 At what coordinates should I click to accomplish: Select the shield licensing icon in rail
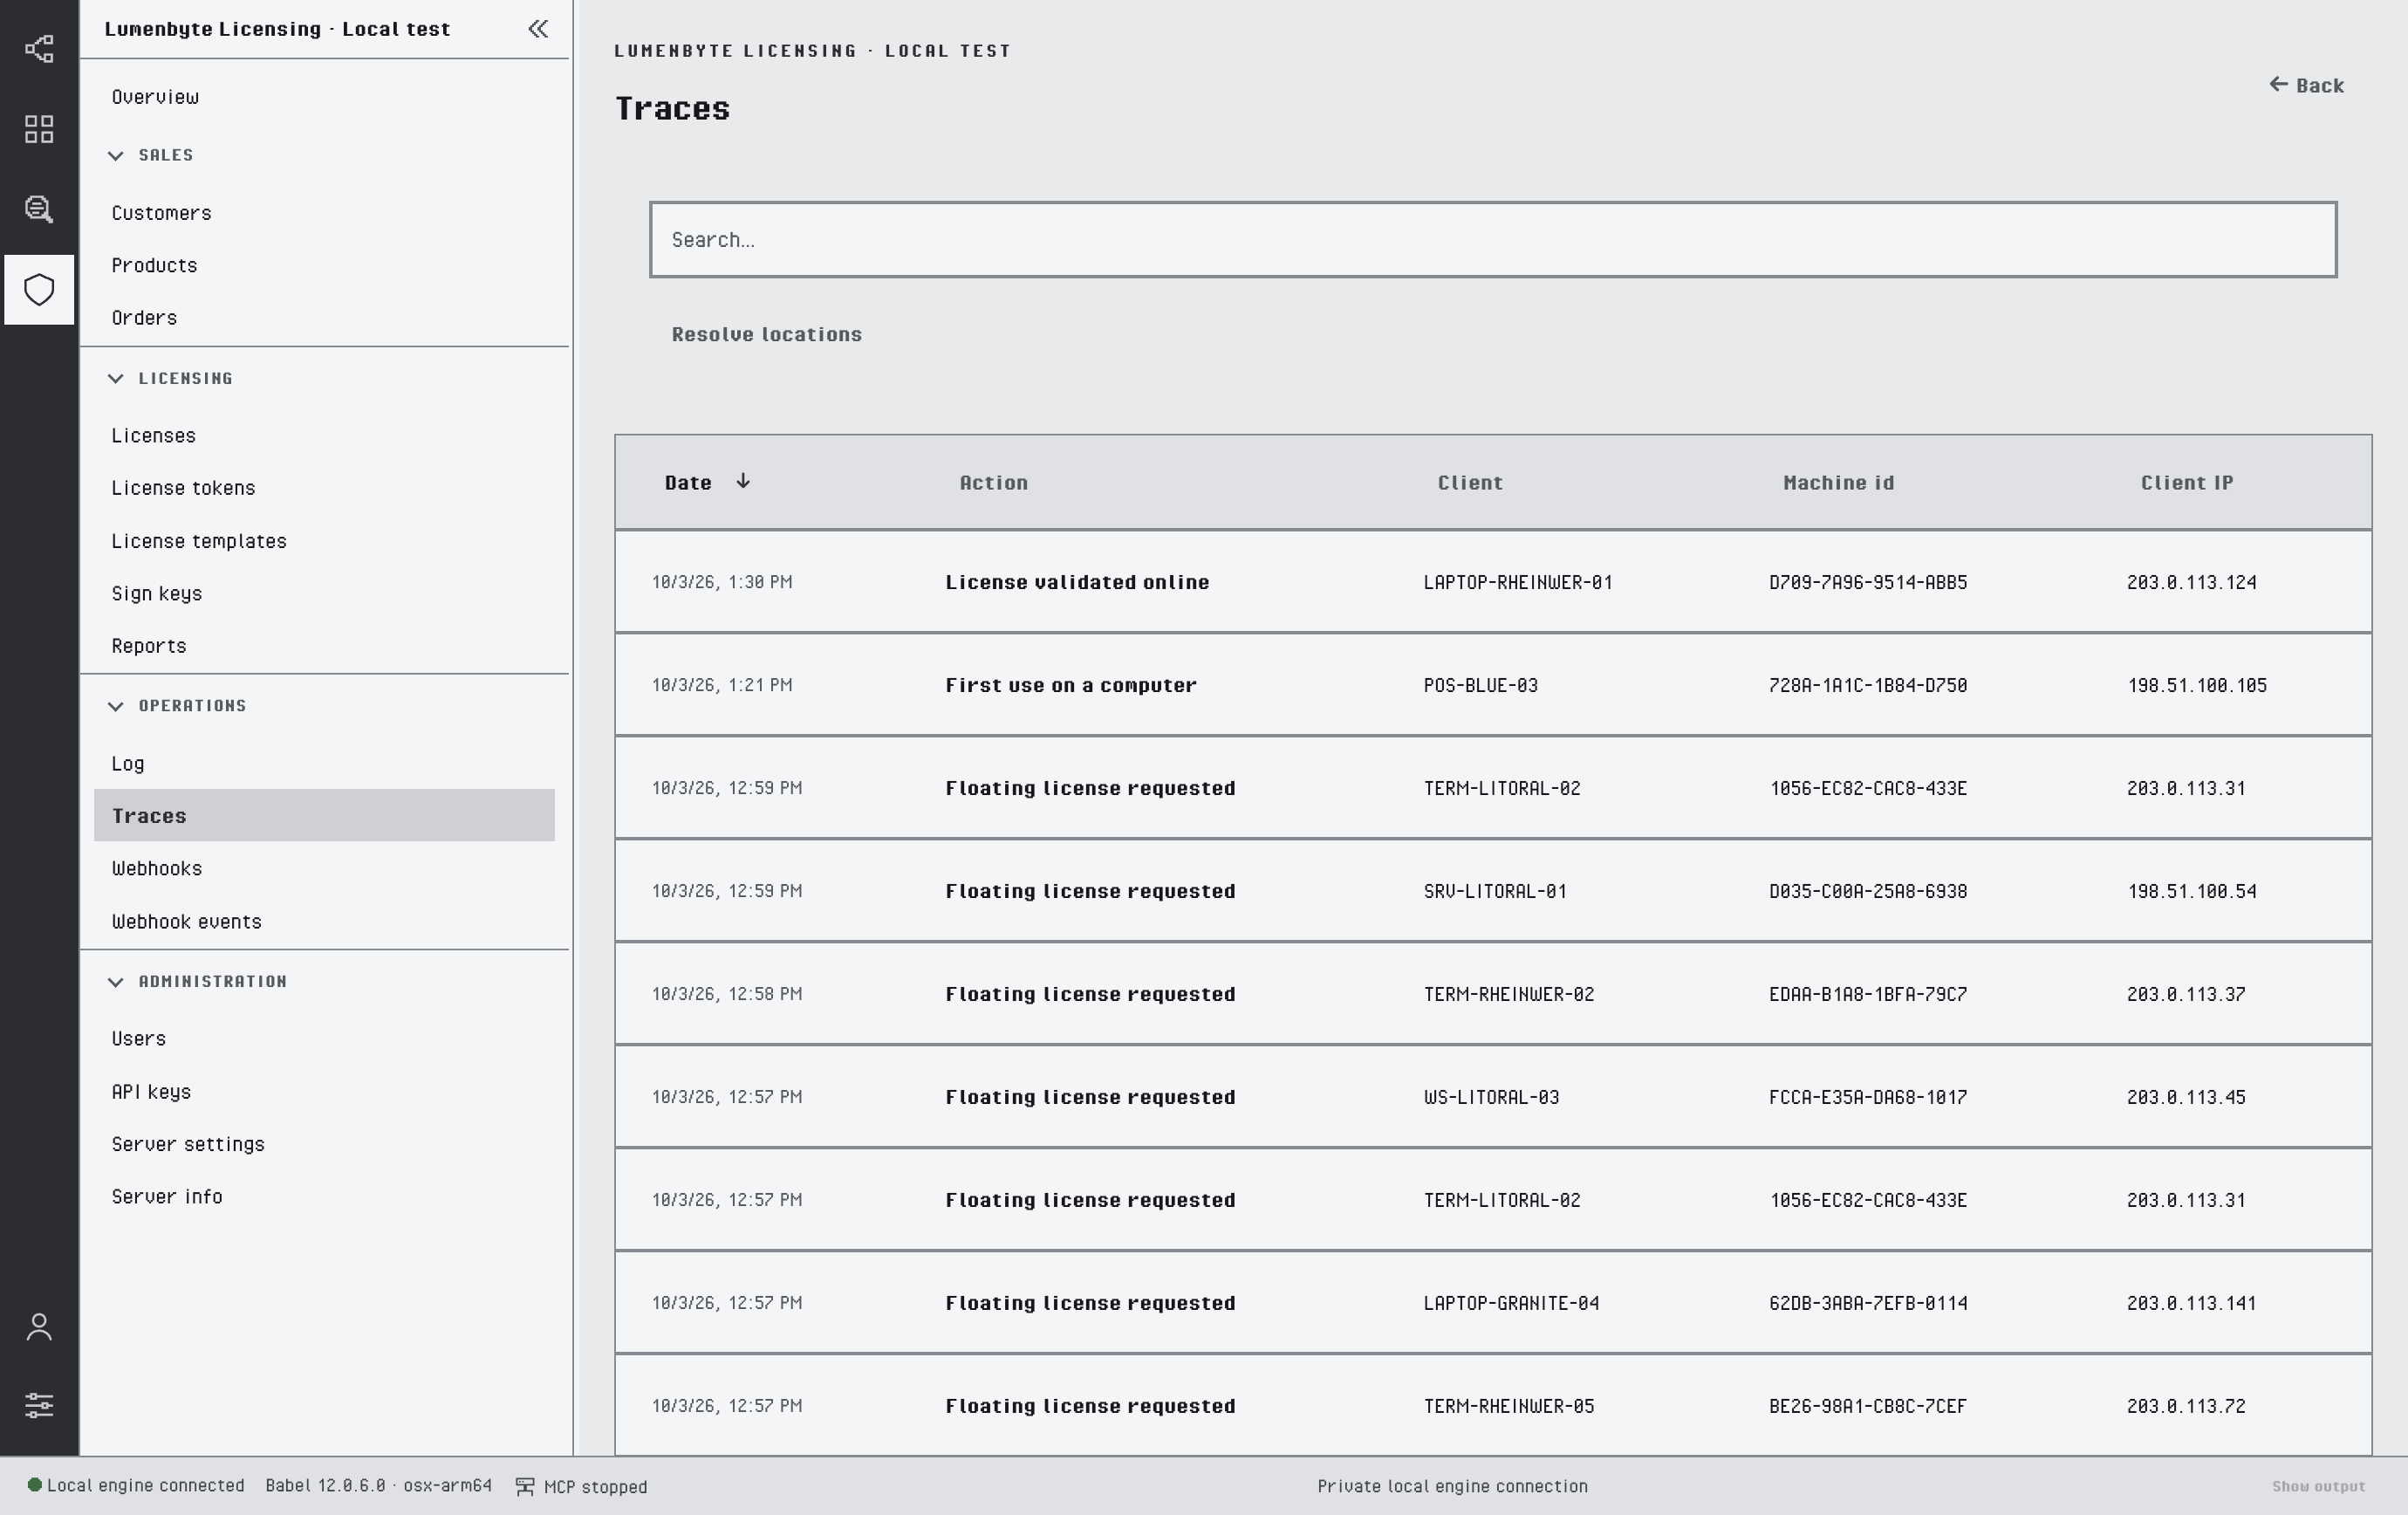(39, 290)
